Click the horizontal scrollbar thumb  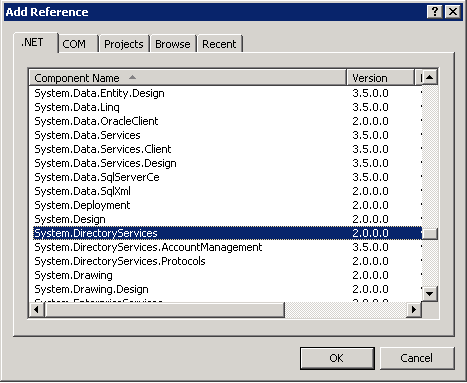click(x=165, y=310)
